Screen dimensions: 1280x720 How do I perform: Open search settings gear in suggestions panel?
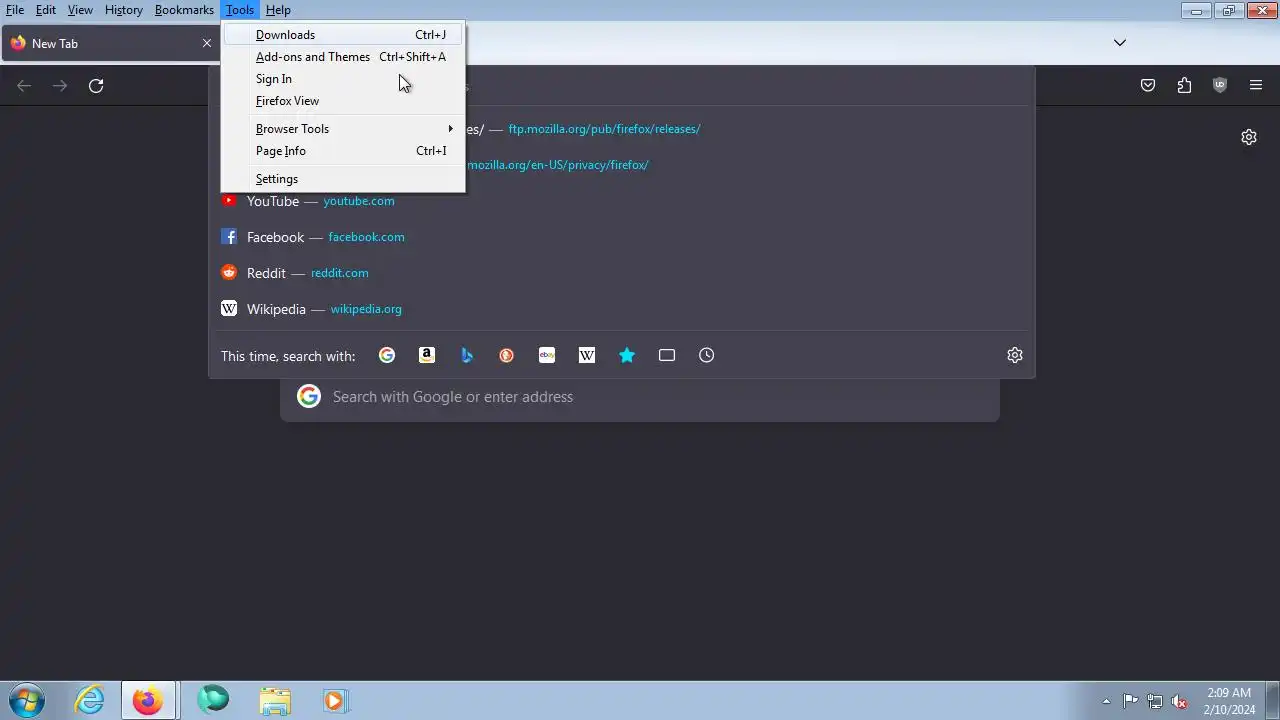point(1015,355)
